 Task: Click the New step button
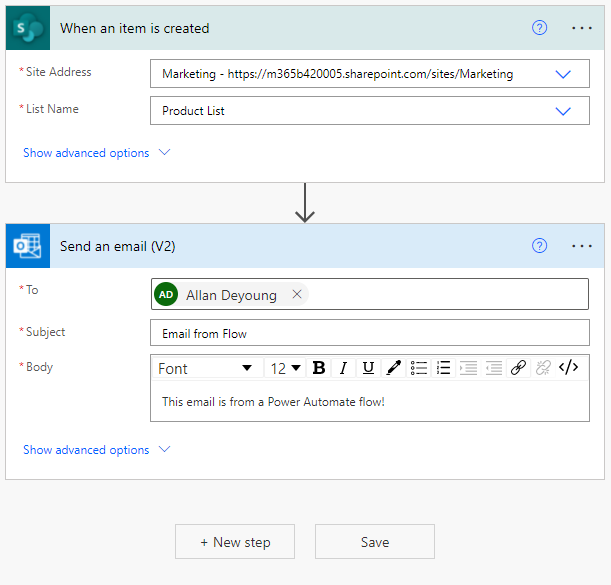point(235,542)
